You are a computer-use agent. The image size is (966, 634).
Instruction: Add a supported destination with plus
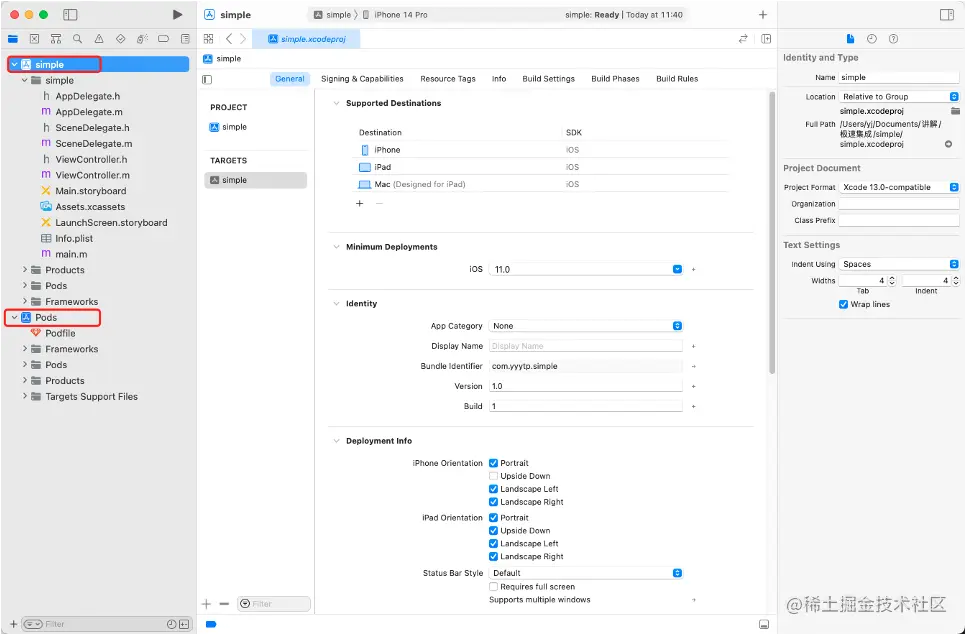pos(360,203)
